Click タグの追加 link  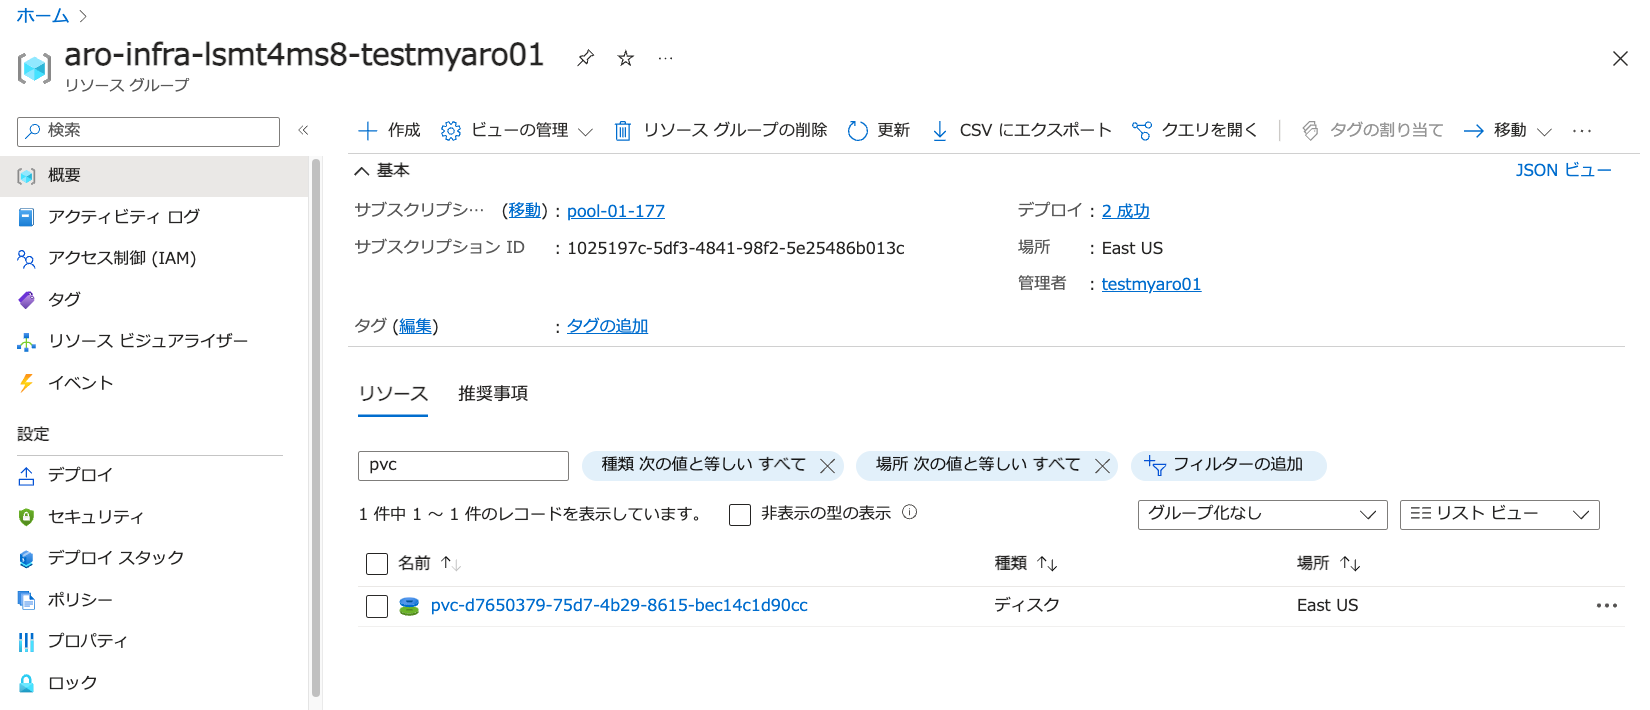pos(607,326)
